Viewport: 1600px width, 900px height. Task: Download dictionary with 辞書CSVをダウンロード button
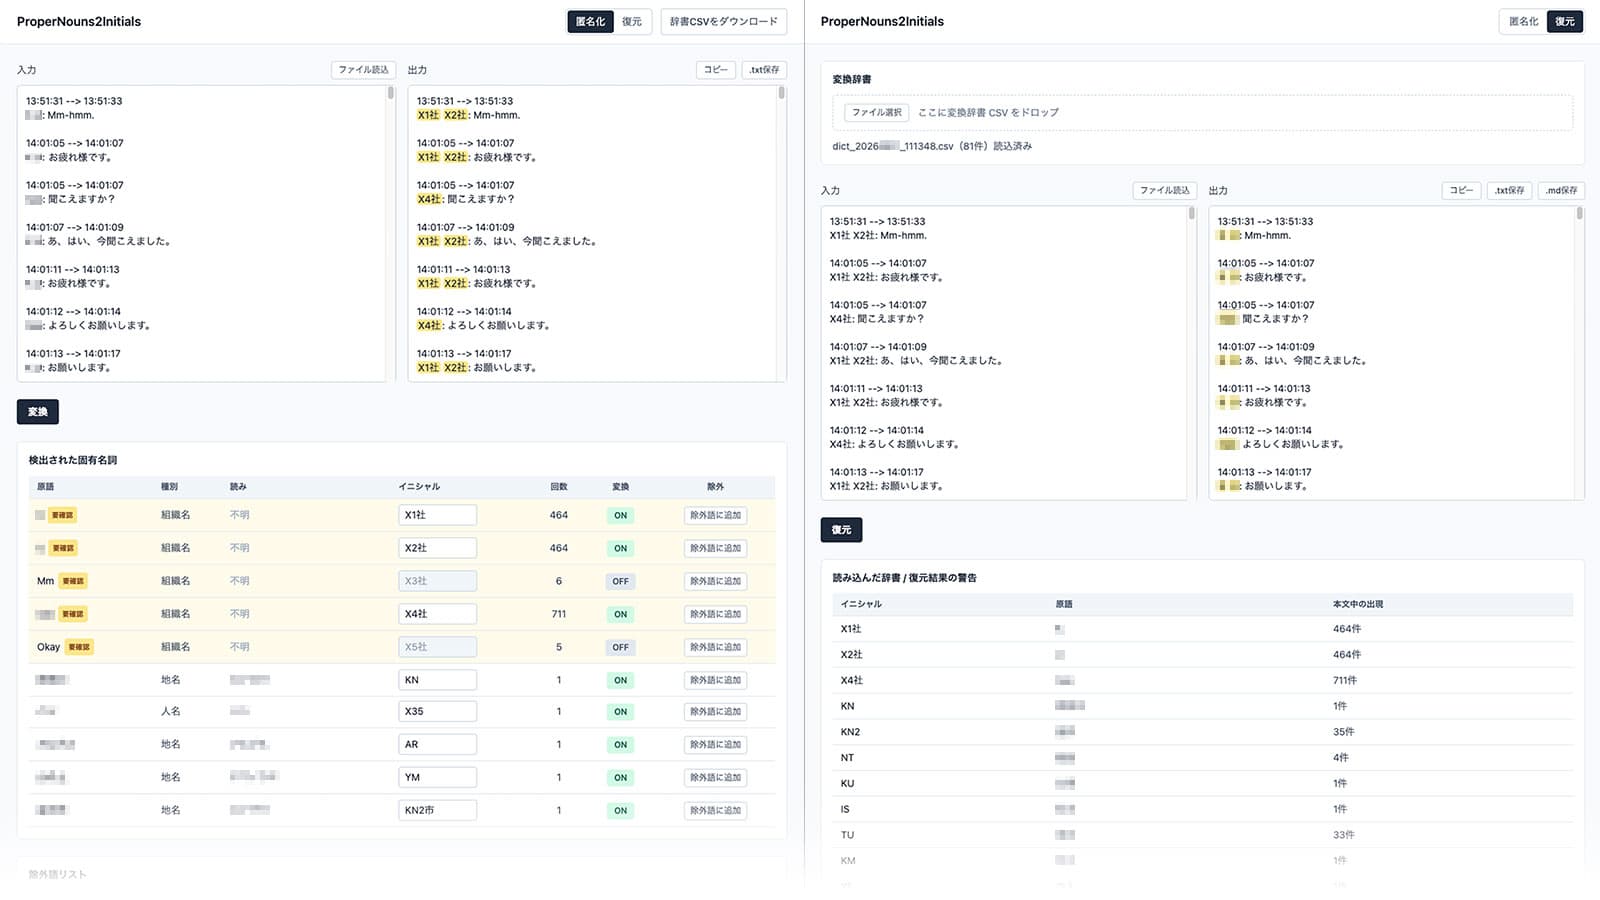[x=724, y=21]
